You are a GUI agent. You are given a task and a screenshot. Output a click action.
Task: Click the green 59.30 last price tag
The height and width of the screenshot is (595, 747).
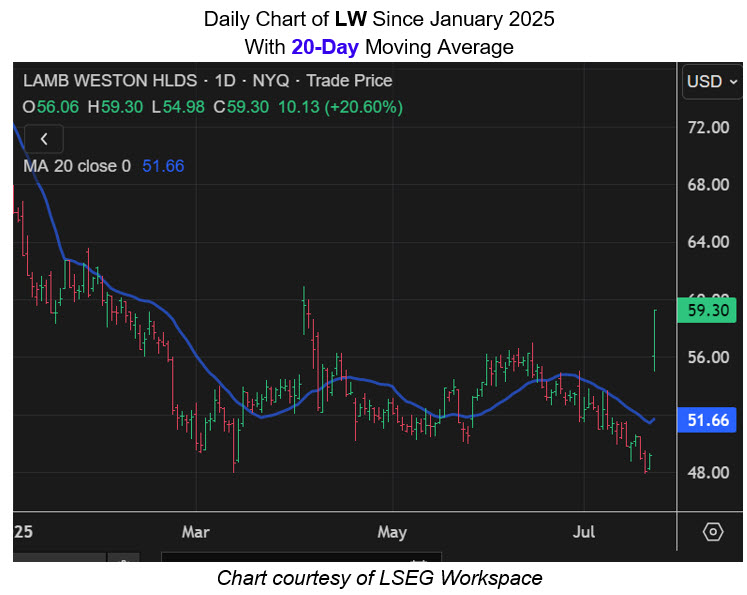[713, 311]
